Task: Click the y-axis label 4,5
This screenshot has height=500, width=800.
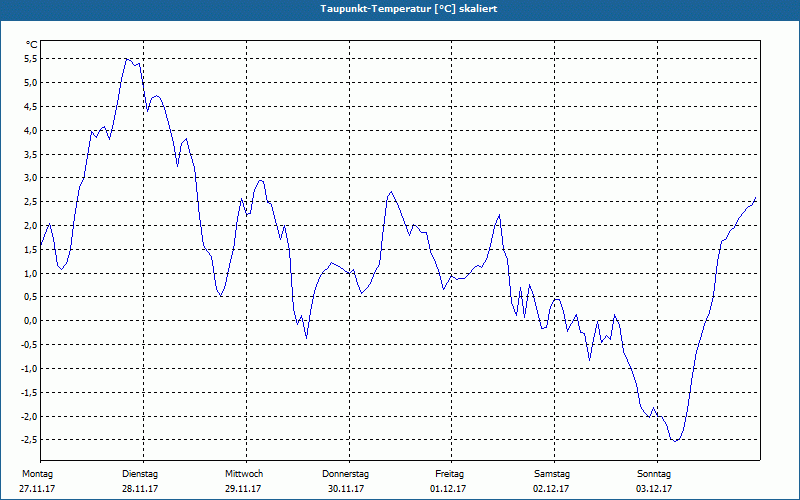Action: click(31, 107)
